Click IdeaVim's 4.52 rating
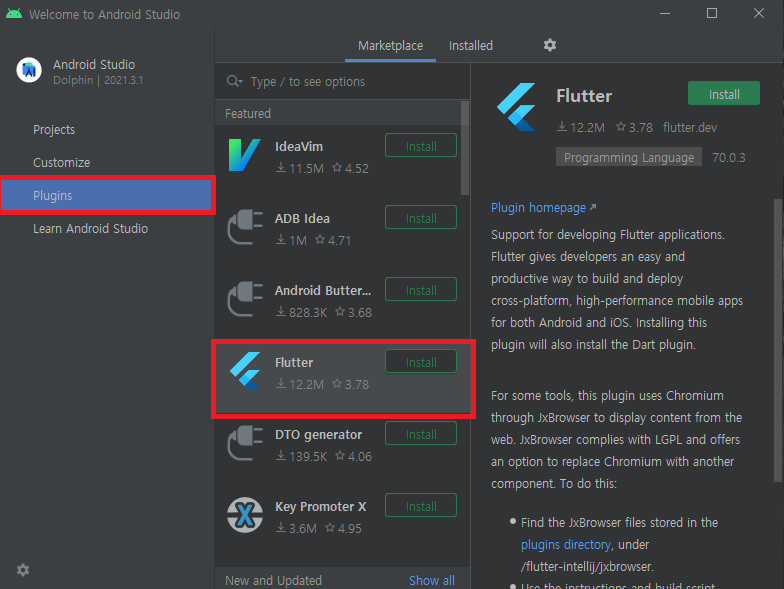Image resolution: width=784 pixels, height=589 pixels. pos(350,168)
